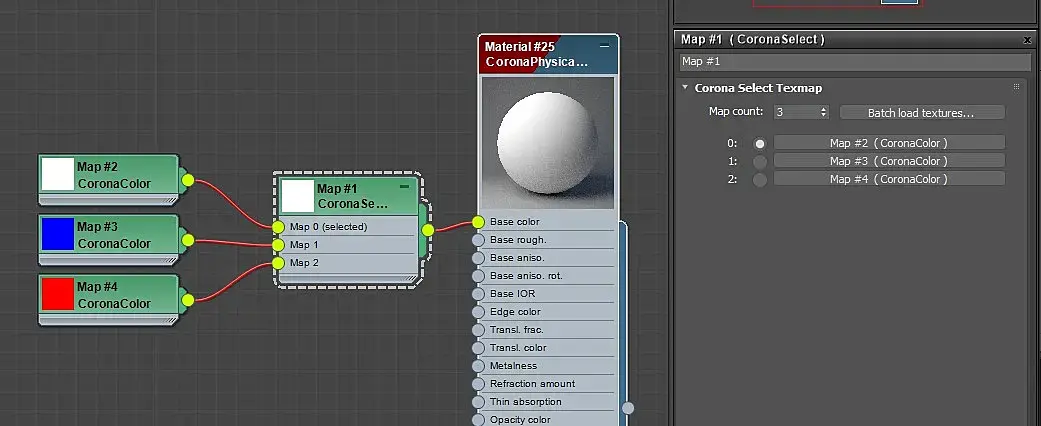Screen dimensions: 1041x426
Task: Click Material #25 output socket
Action: (627, 408)
